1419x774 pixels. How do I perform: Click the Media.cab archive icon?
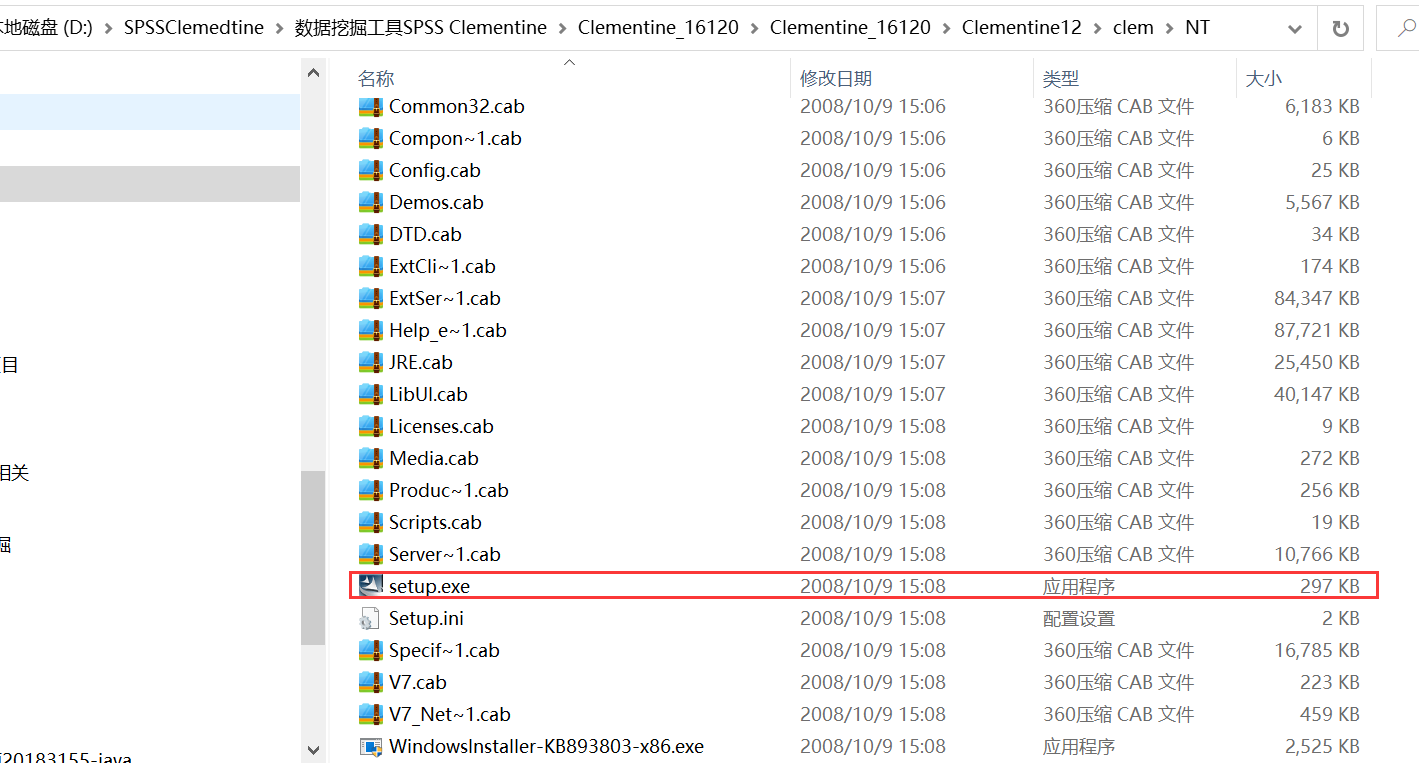371,458
